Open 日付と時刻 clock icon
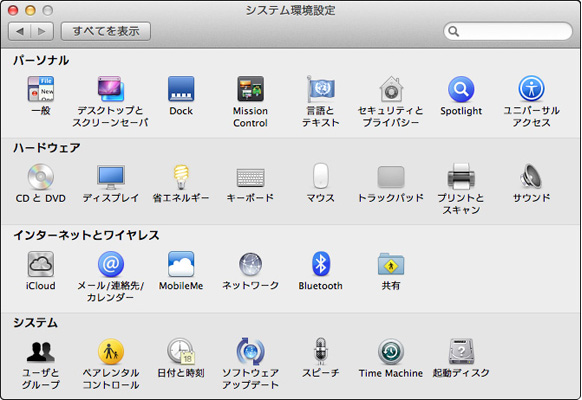582x400 pixels. tap(181, 351)
